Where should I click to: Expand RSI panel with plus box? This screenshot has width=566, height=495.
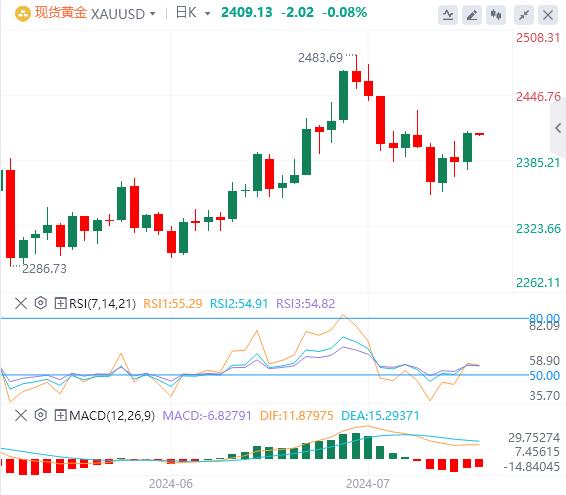tap(60, 303)
